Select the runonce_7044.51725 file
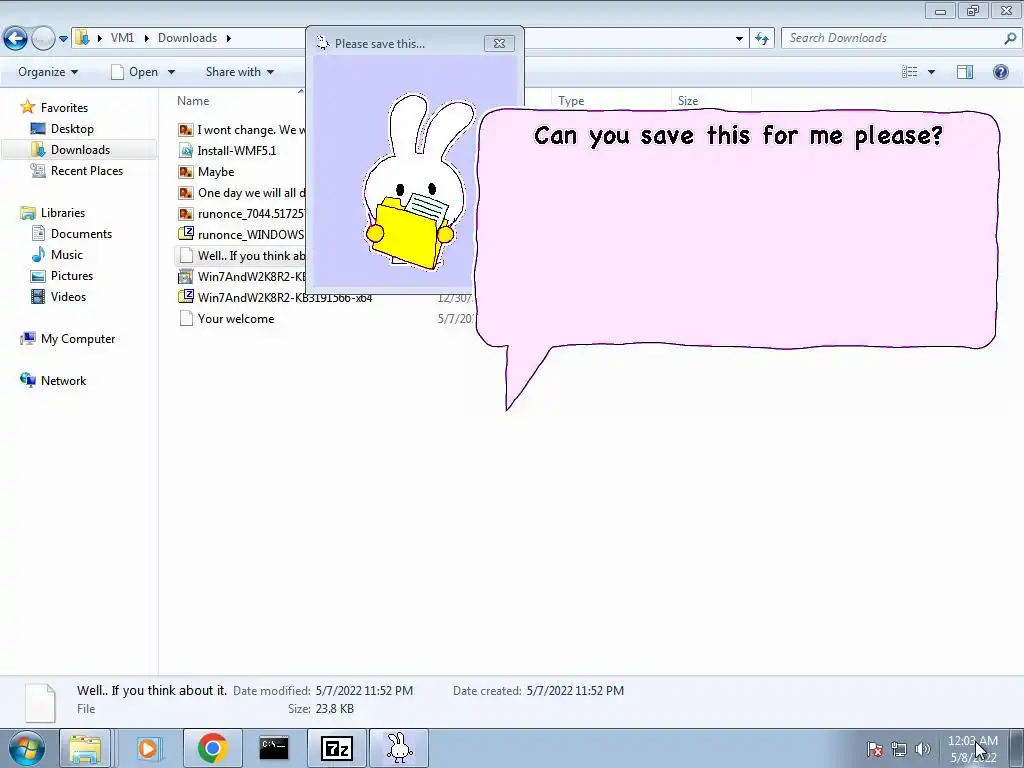This screenshot has width=1024, height=768. coord(241,214)
